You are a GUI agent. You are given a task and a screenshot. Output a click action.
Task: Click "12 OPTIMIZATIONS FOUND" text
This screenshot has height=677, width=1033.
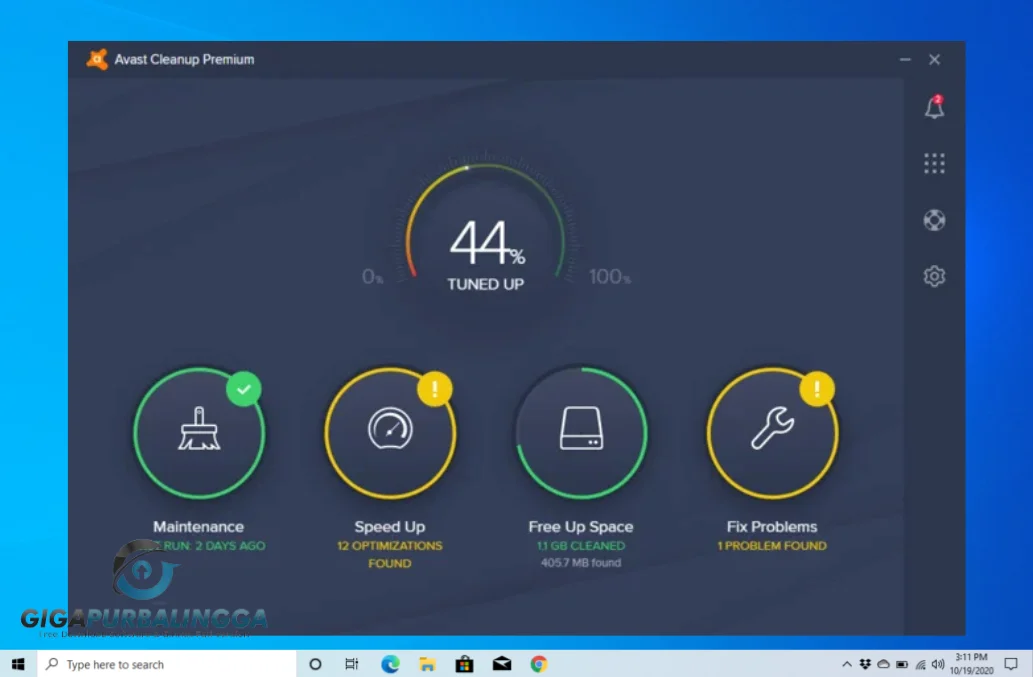tap(390, 555)
